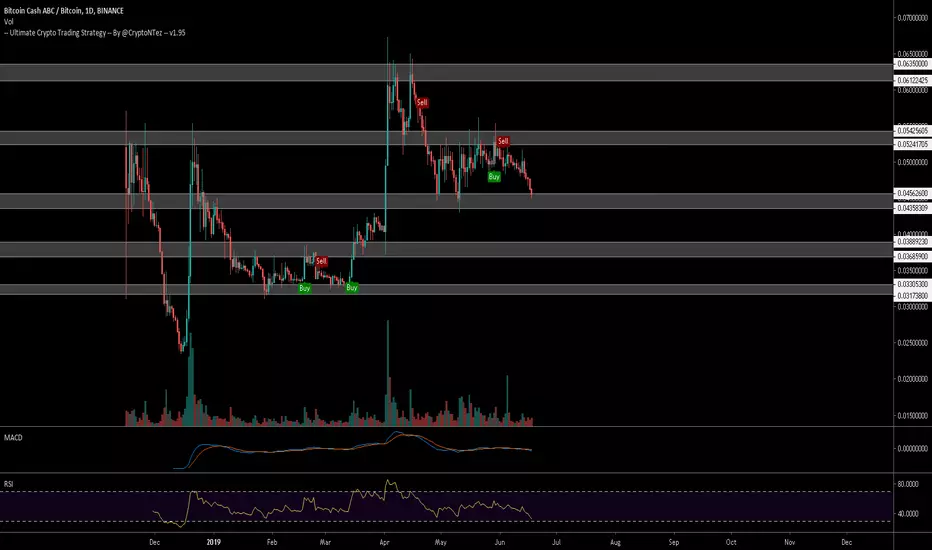Click the 0.05000000 price axis tick
Image resolution: width=932 pixels, height=550 pixels.
coord(912,162)
